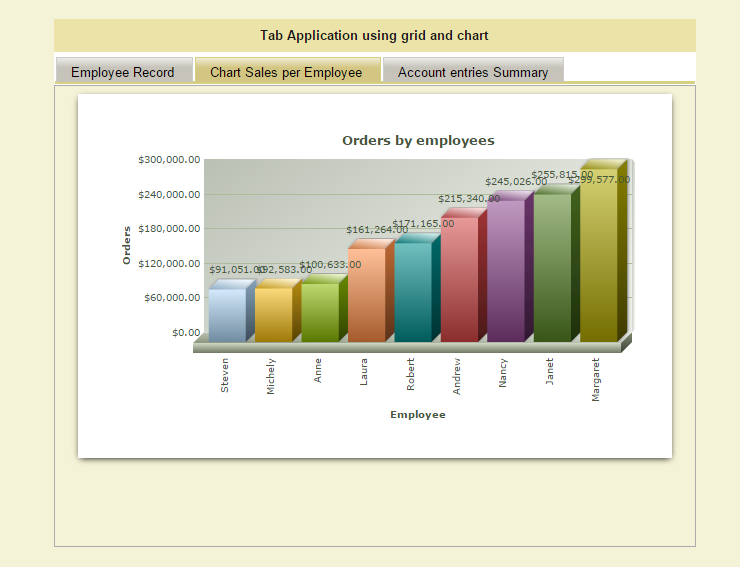Click Robert's teal bar
This screenshot has height=567, width=740.
tap(412, 292)
